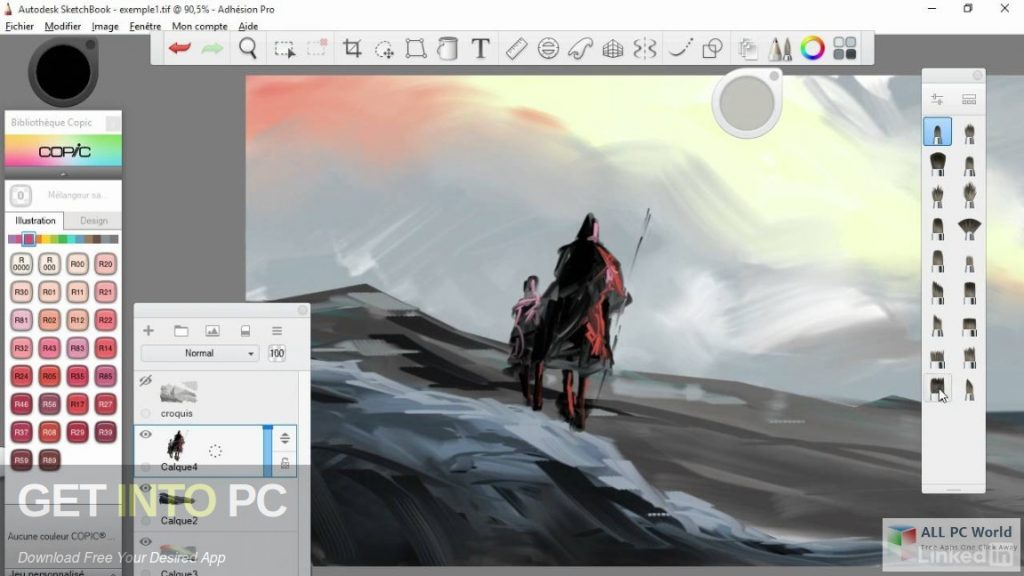
Task: Open the color wheel picker
Action: pyautogui.click(x=812, y=47)
